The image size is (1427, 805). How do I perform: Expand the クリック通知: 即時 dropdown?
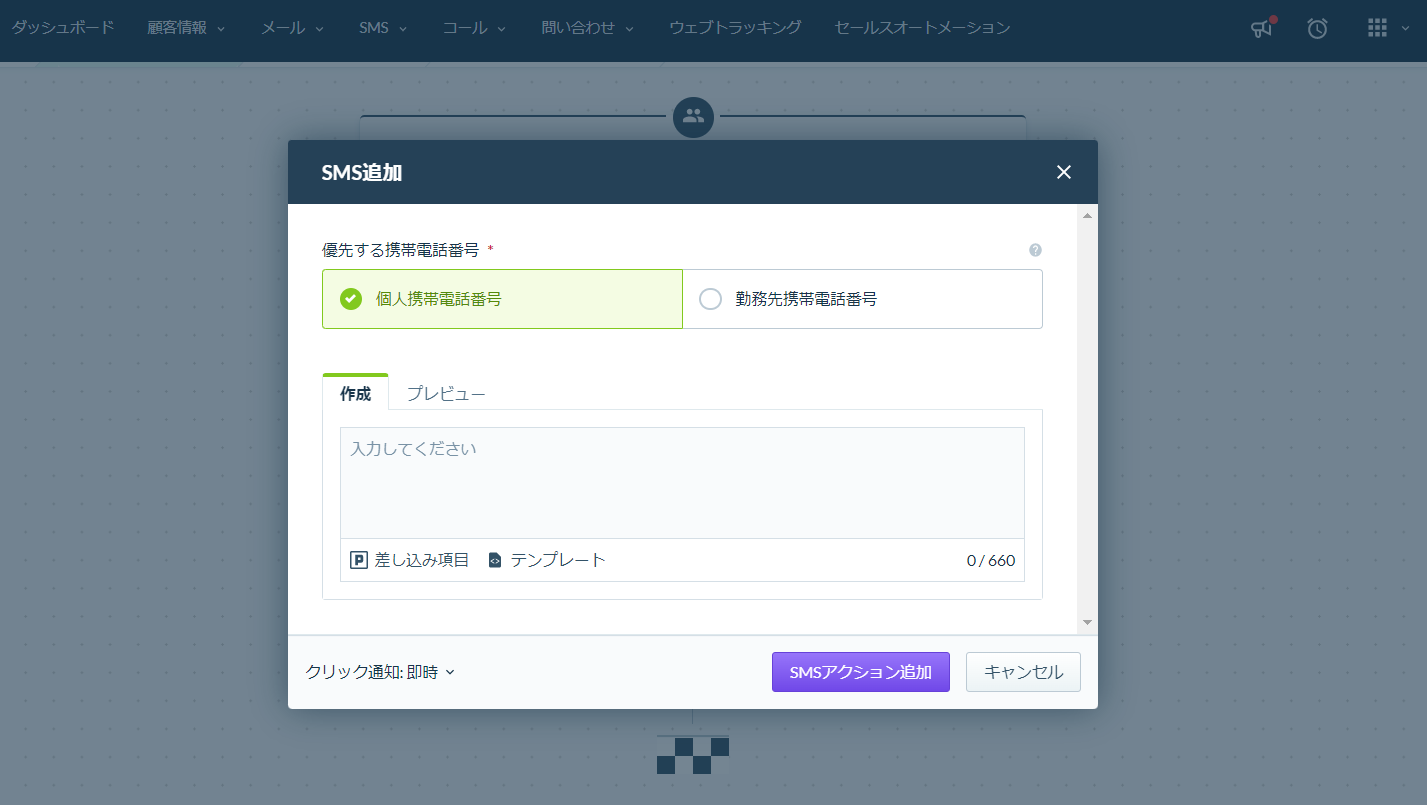pyautogui.click(x=380, y=672)
